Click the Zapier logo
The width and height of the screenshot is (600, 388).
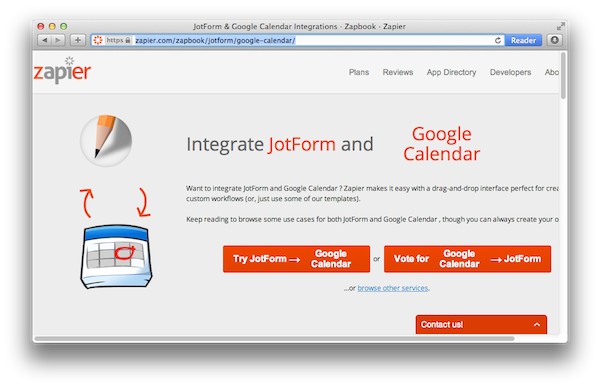[x=62, y=70]
